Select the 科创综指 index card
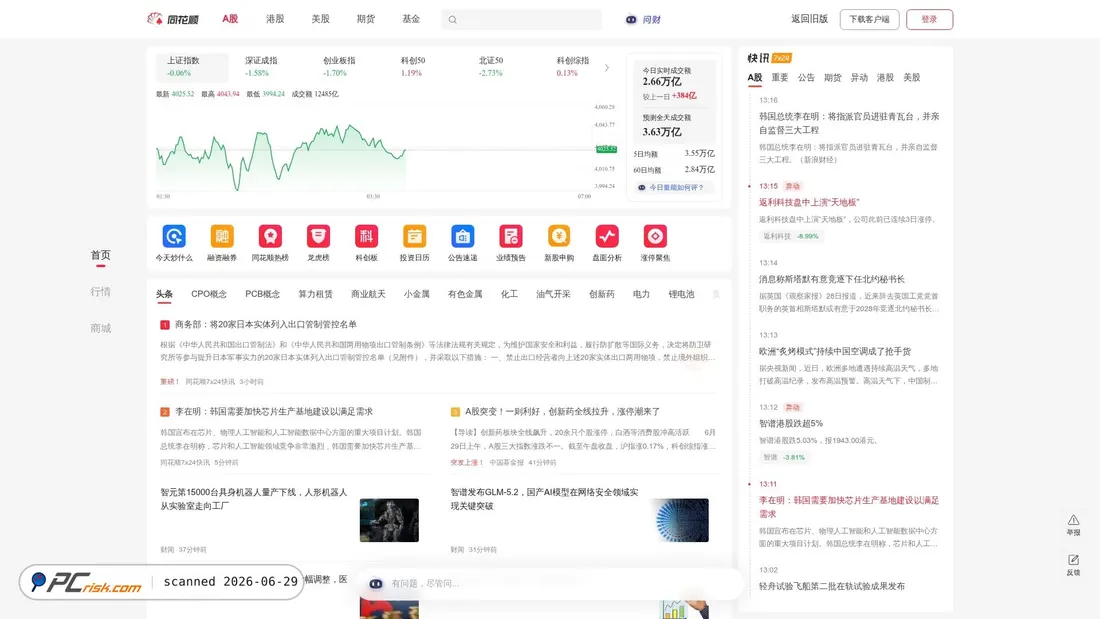The width and height of the screenshot is (1100, 619). click(572, 67)
